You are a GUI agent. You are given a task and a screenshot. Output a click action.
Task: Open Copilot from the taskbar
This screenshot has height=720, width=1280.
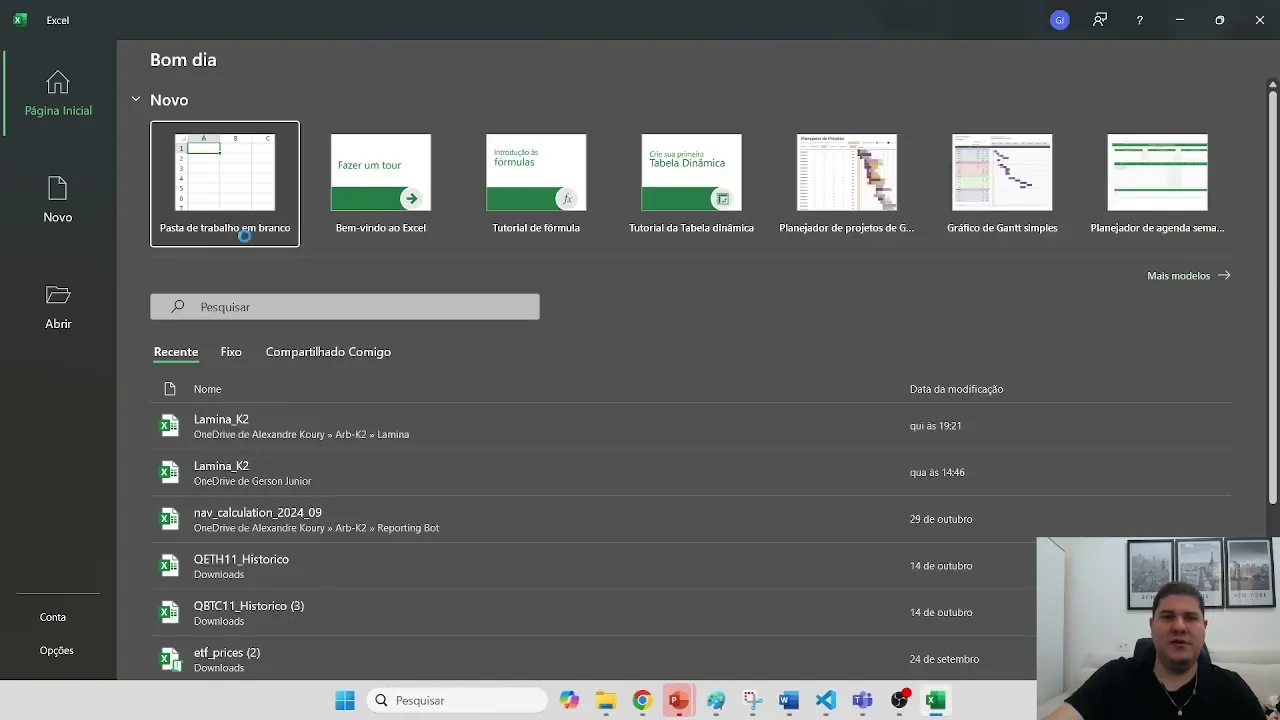click(569, 700)
